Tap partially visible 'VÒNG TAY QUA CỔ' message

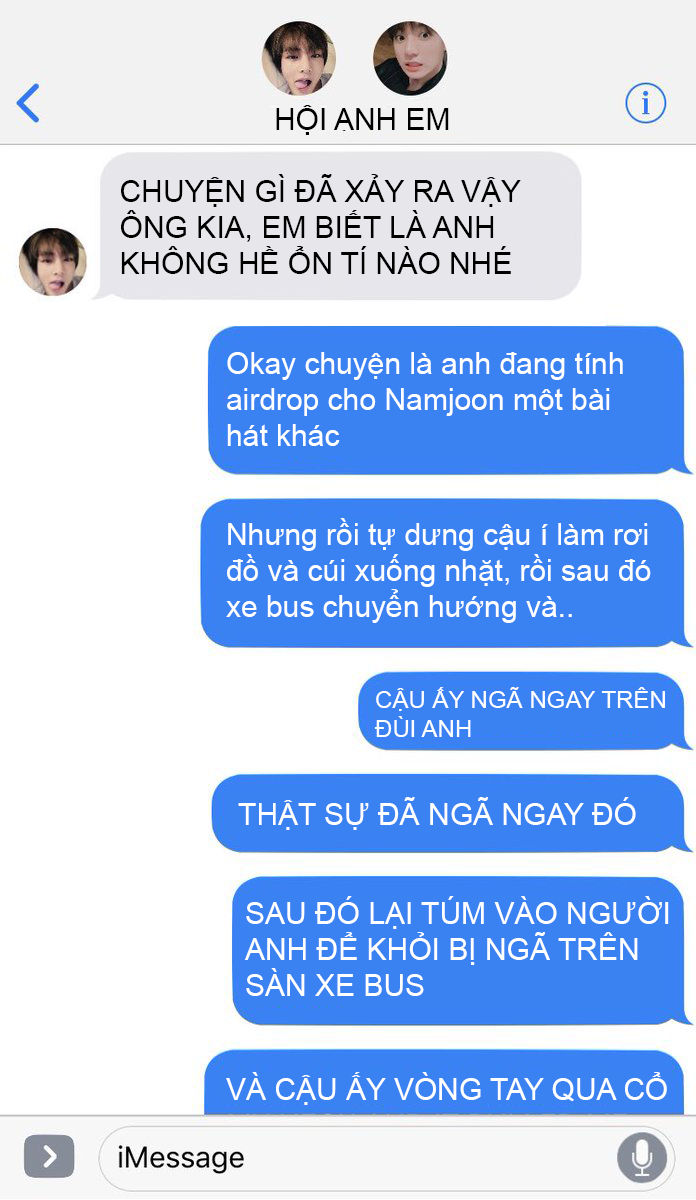[x=445, y=1082]
